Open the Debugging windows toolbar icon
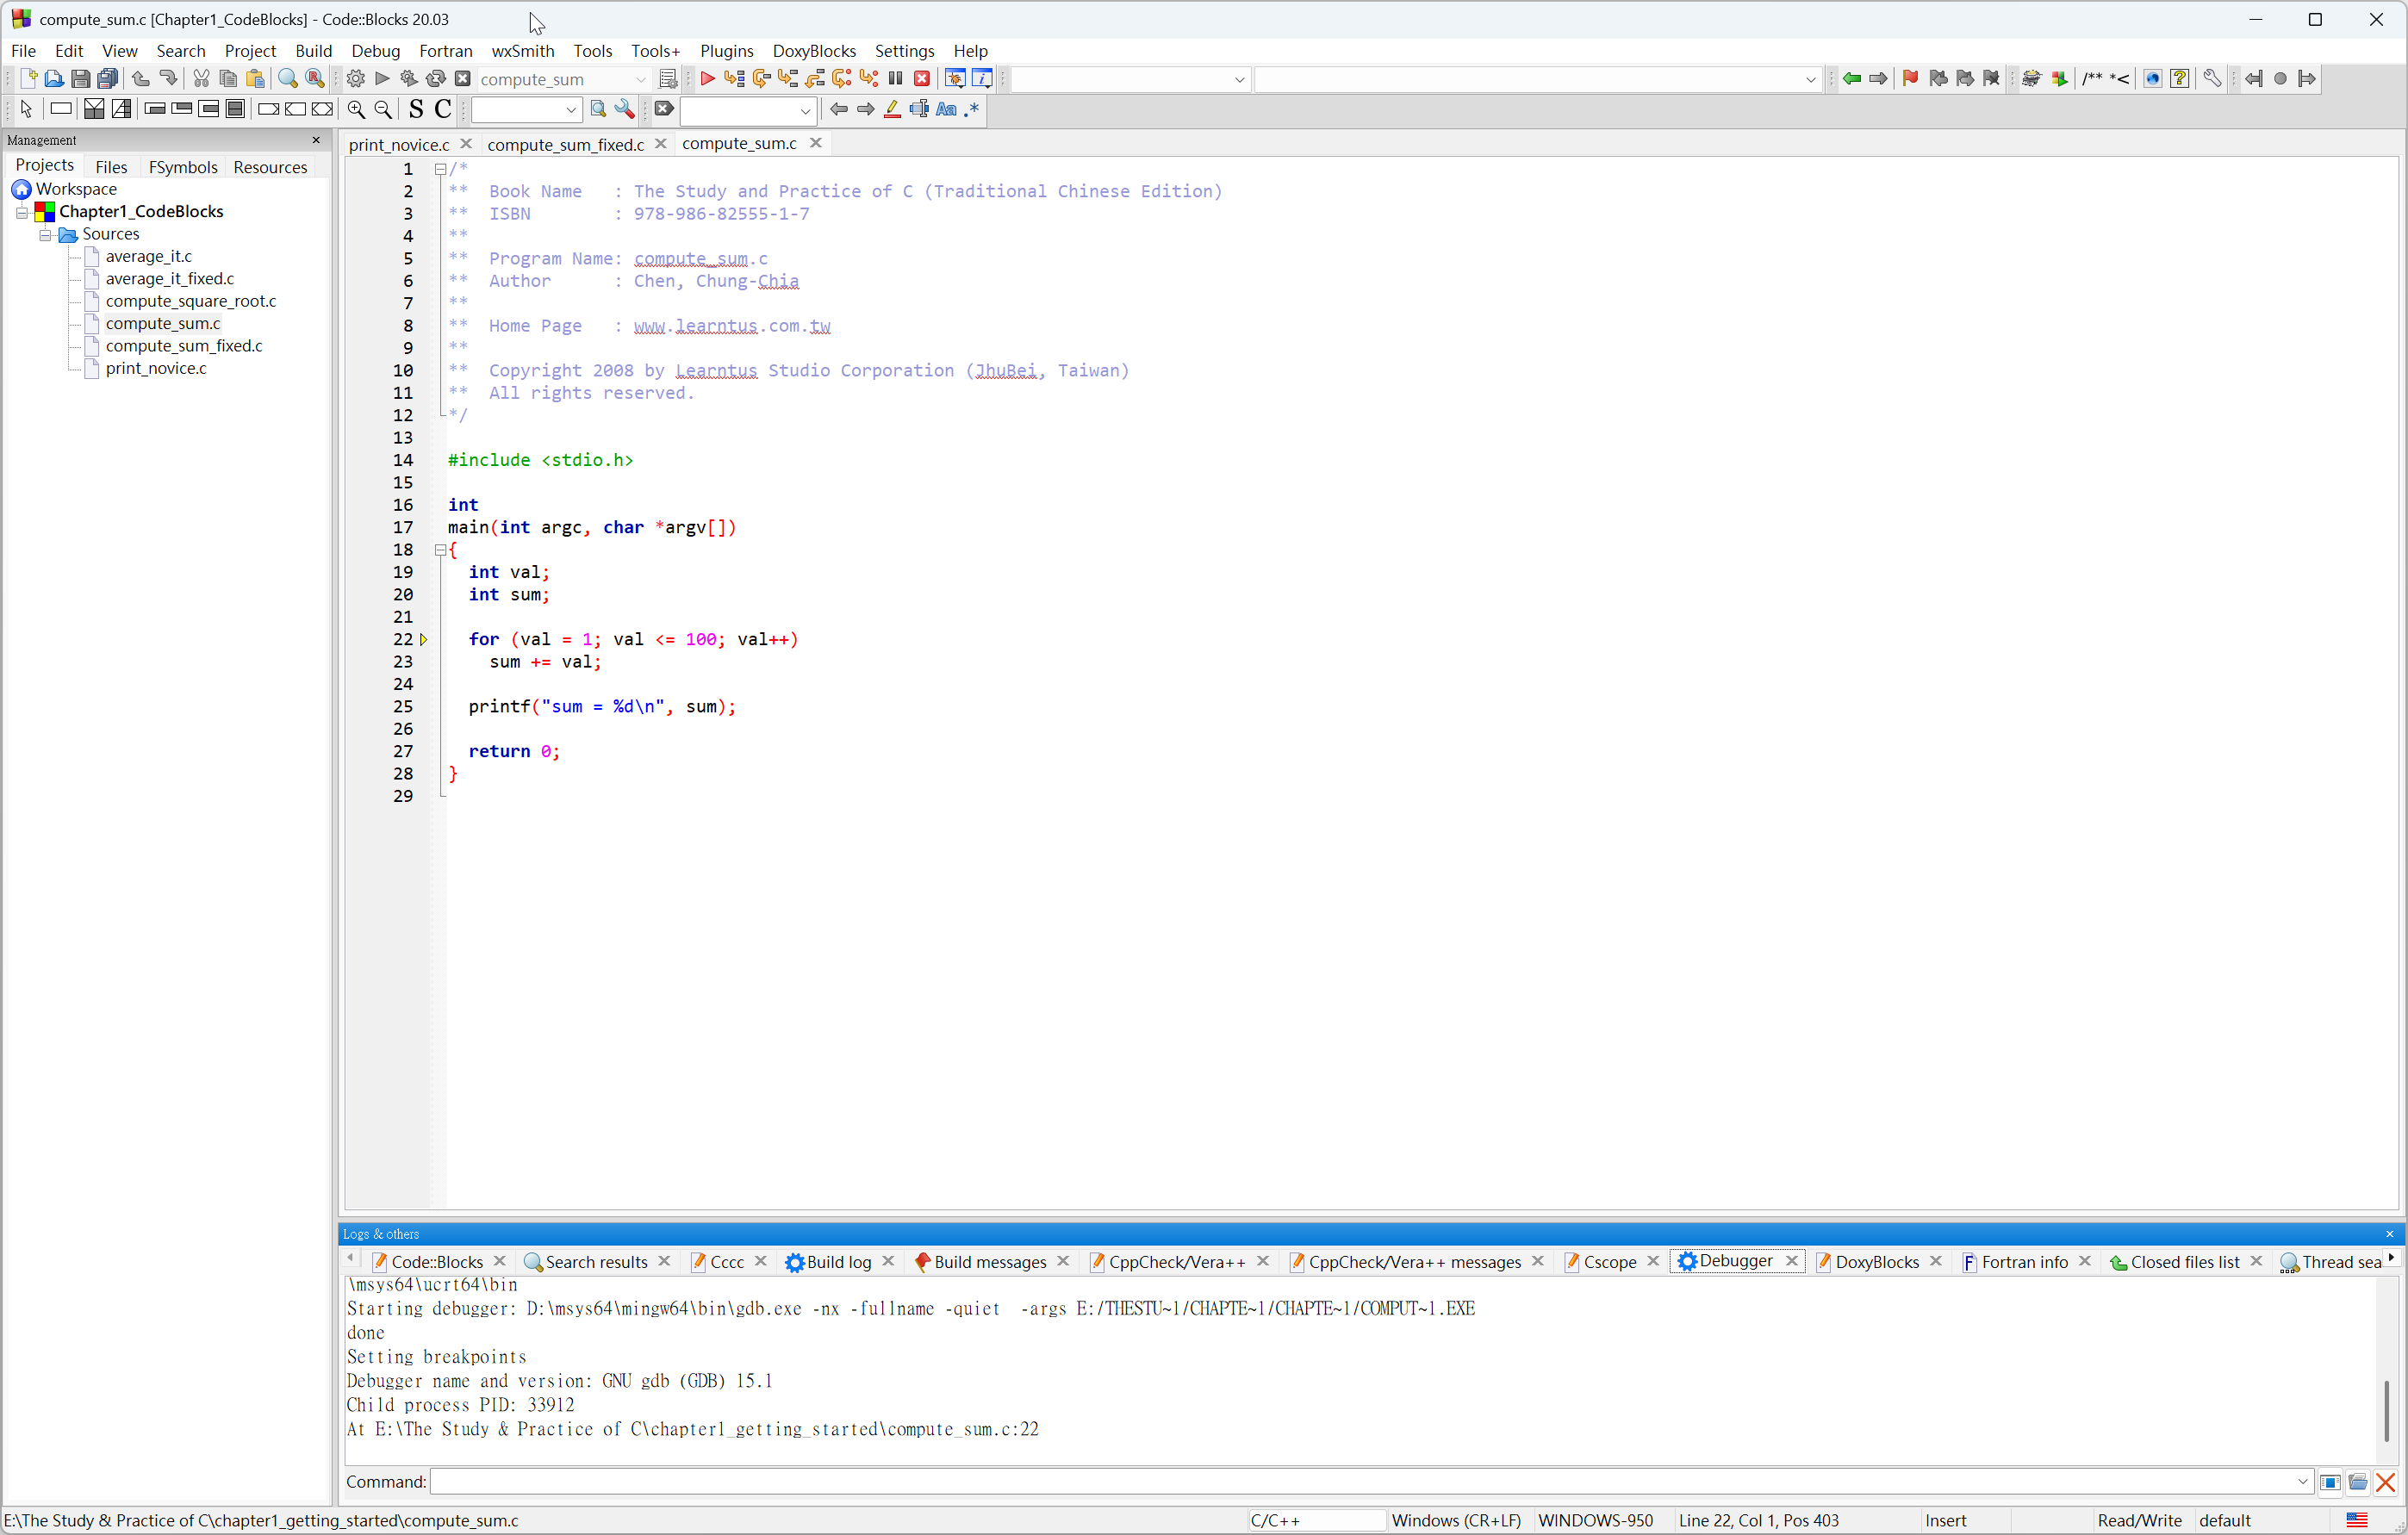The image size is (2408, 1535). click(955, 79)
